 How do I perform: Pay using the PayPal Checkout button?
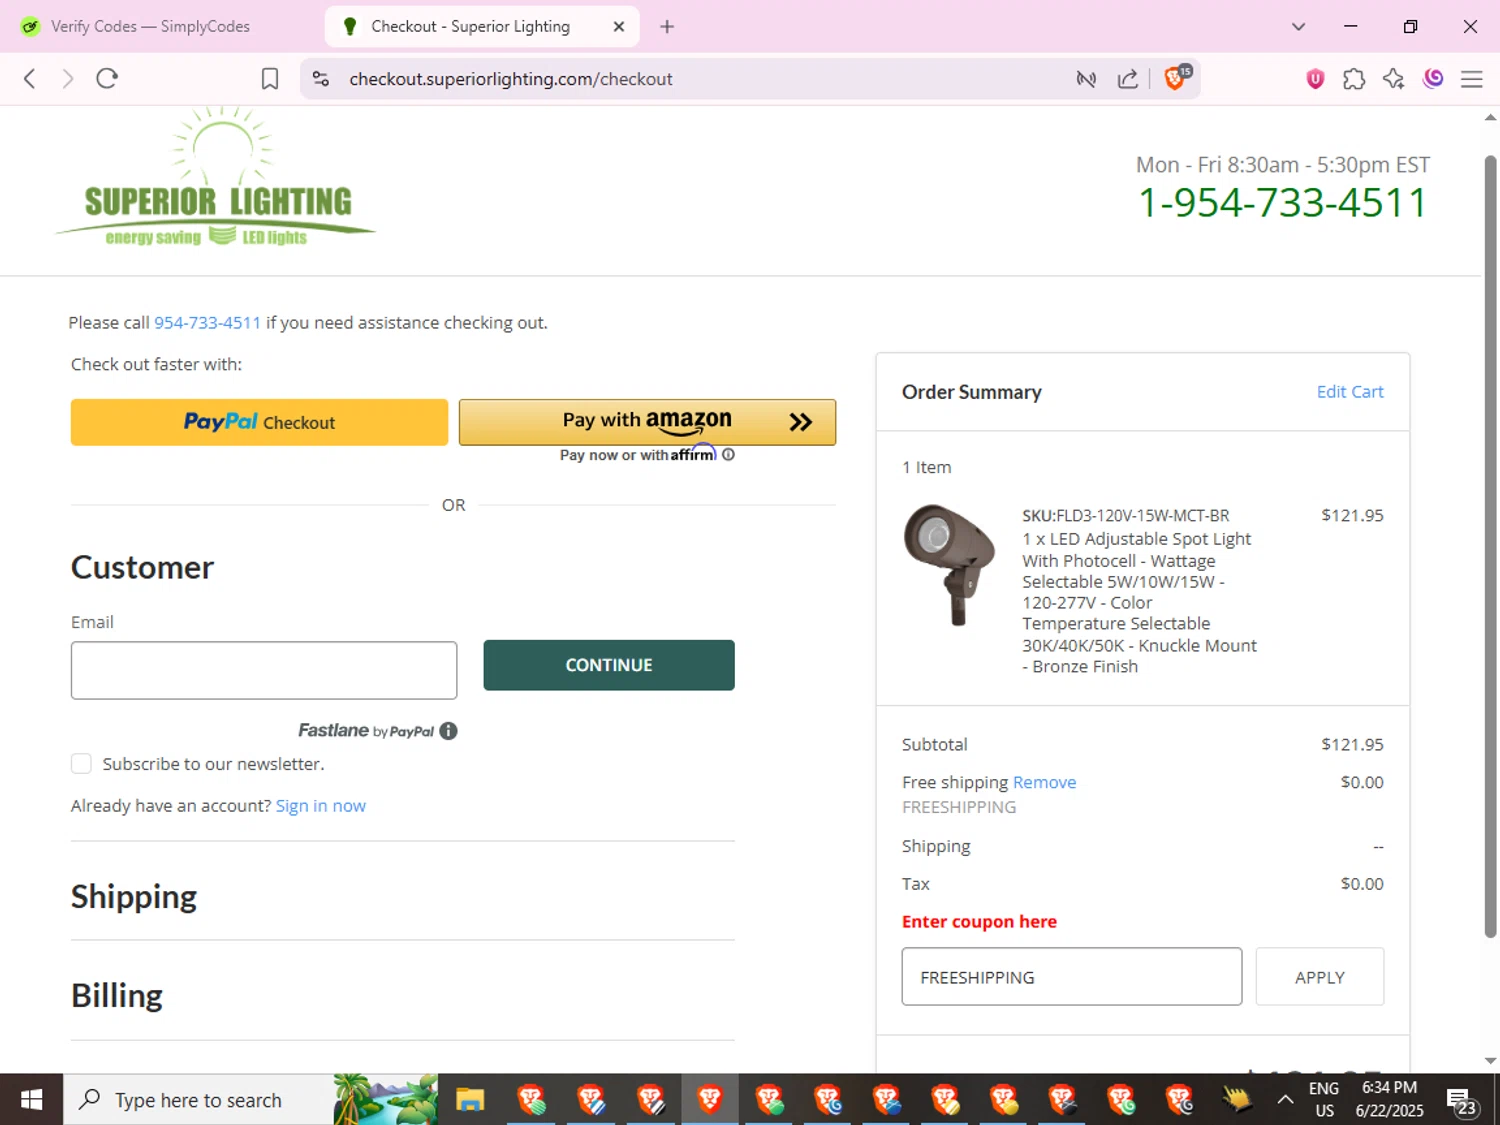click(259, 422)
